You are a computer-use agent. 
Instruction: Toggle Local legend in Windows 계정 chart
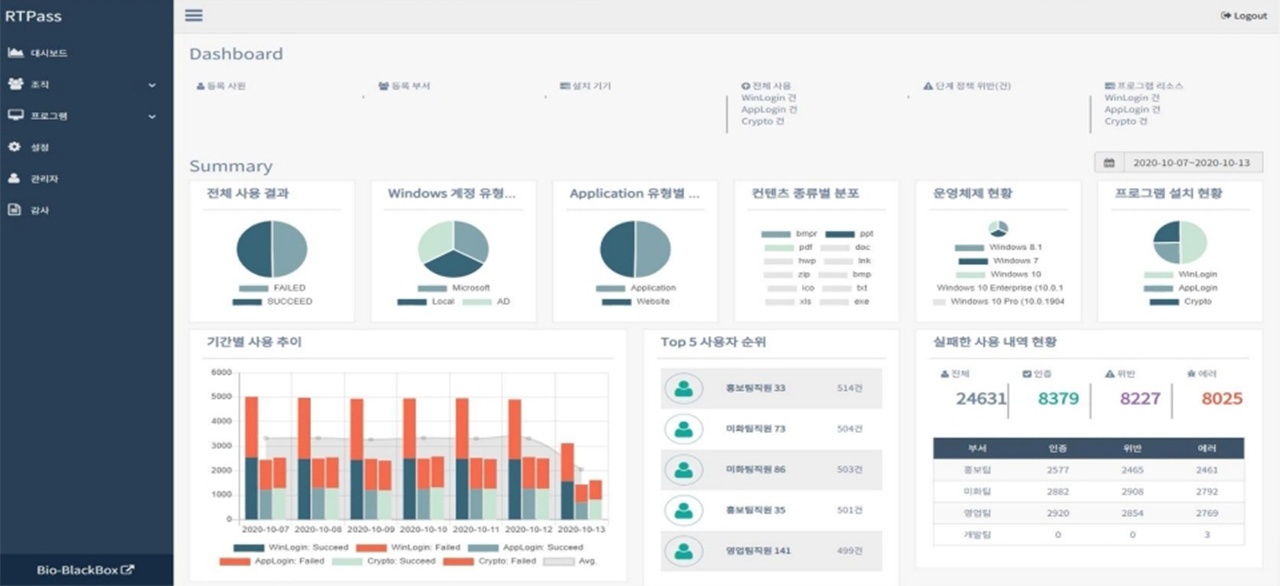pyautogui.click(x=426, y=301)
